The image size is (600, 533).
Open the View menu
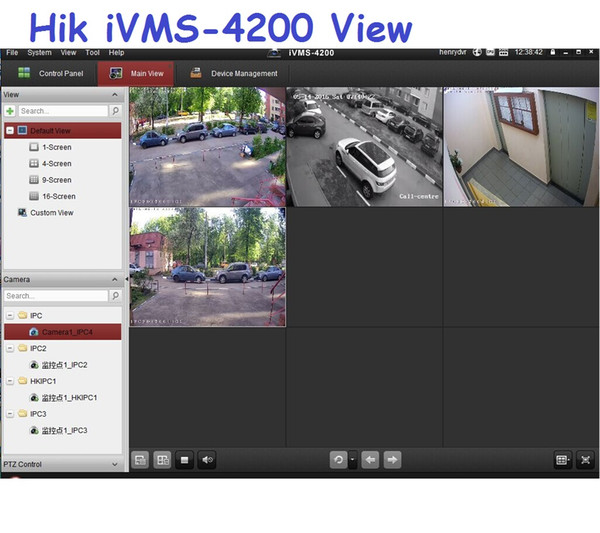68,52
